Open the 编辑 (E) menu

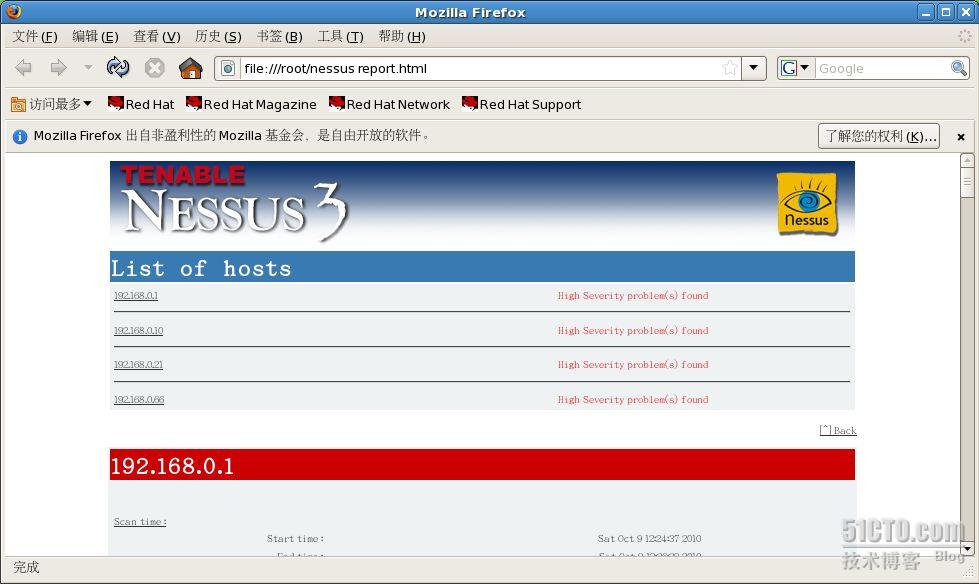pos(95,36)
